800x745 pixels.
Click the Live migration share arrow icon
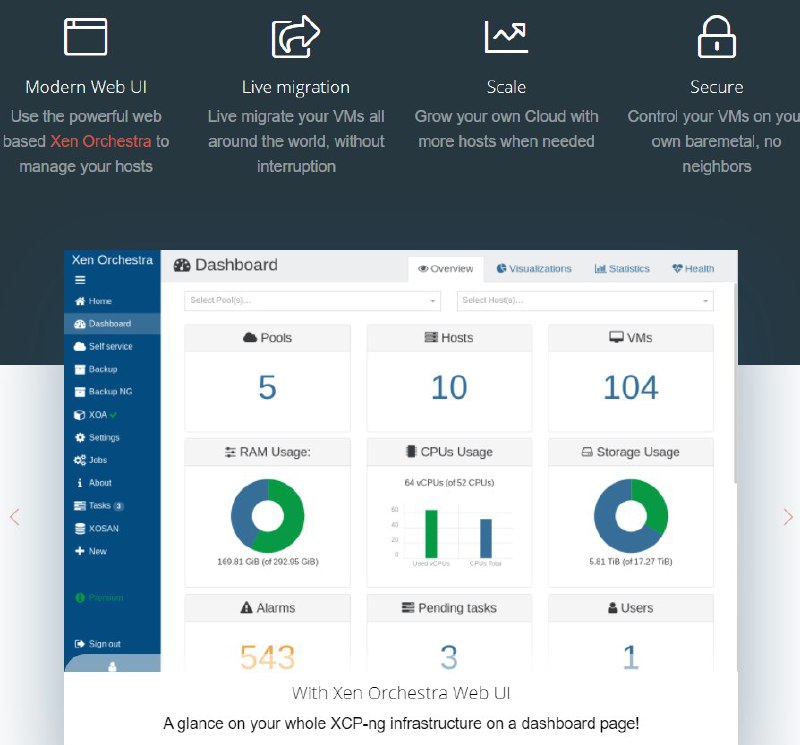(x=295, y=36)
